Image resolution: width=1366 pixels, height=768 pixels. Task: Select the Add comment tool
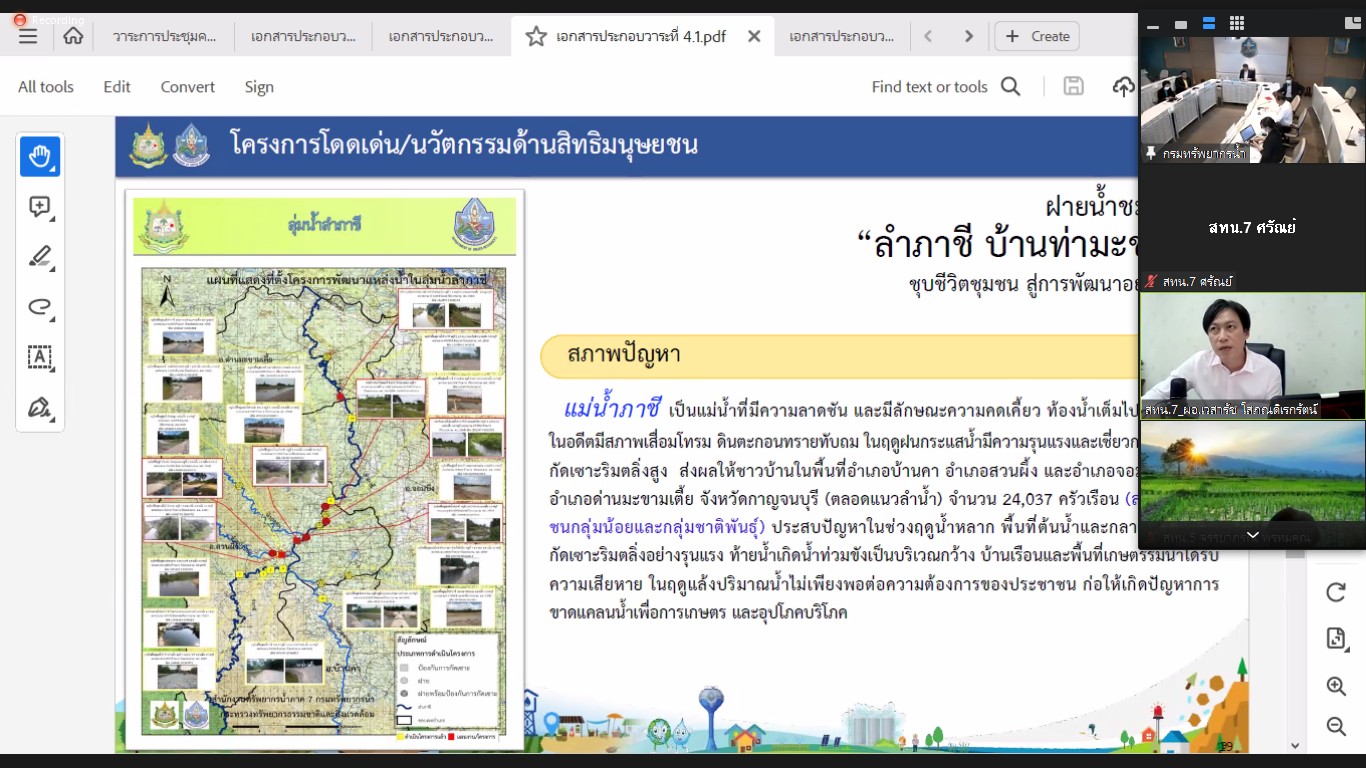click(40, 207)
